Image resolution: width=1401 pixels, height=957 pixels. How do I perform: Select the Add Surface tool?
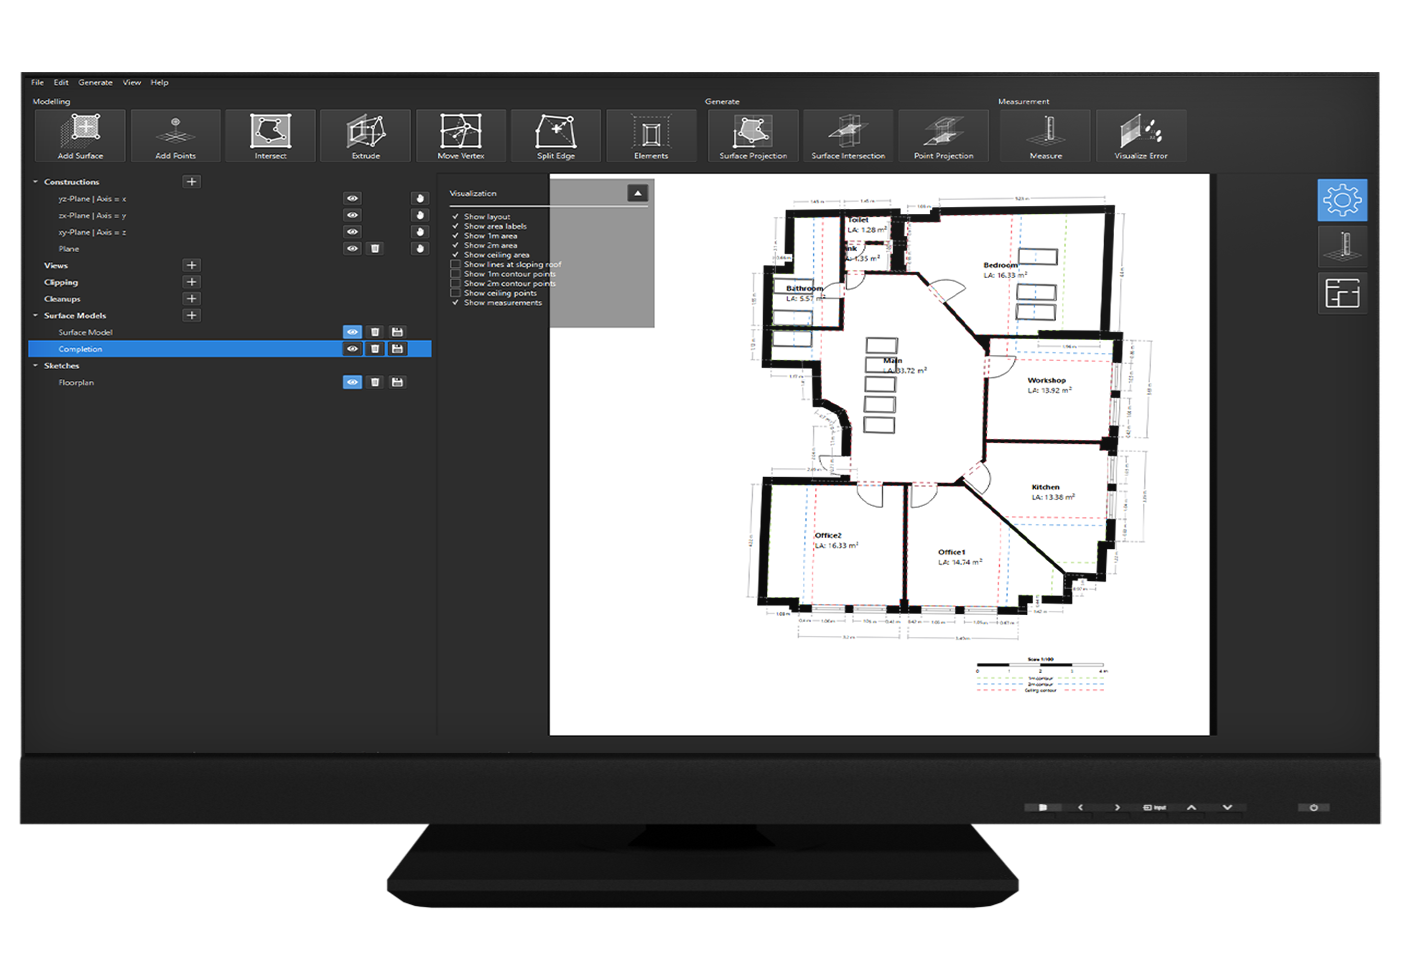[80, 135]
